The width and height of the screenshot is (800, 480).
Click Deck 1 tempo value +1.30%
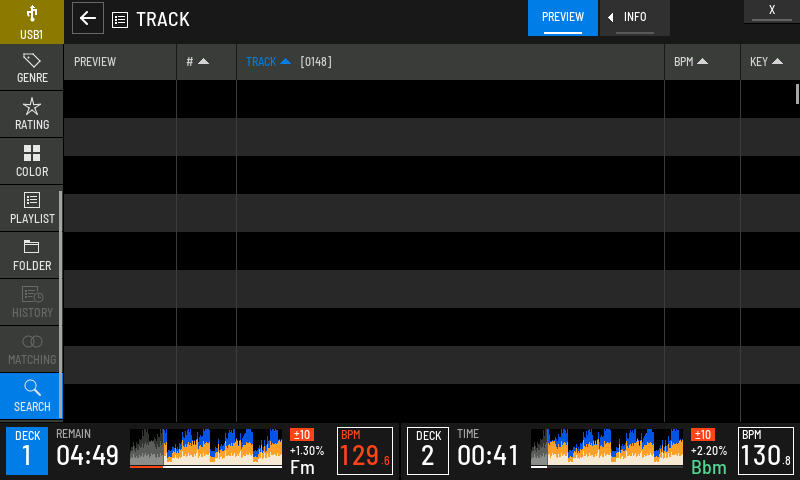click(307, 451)
